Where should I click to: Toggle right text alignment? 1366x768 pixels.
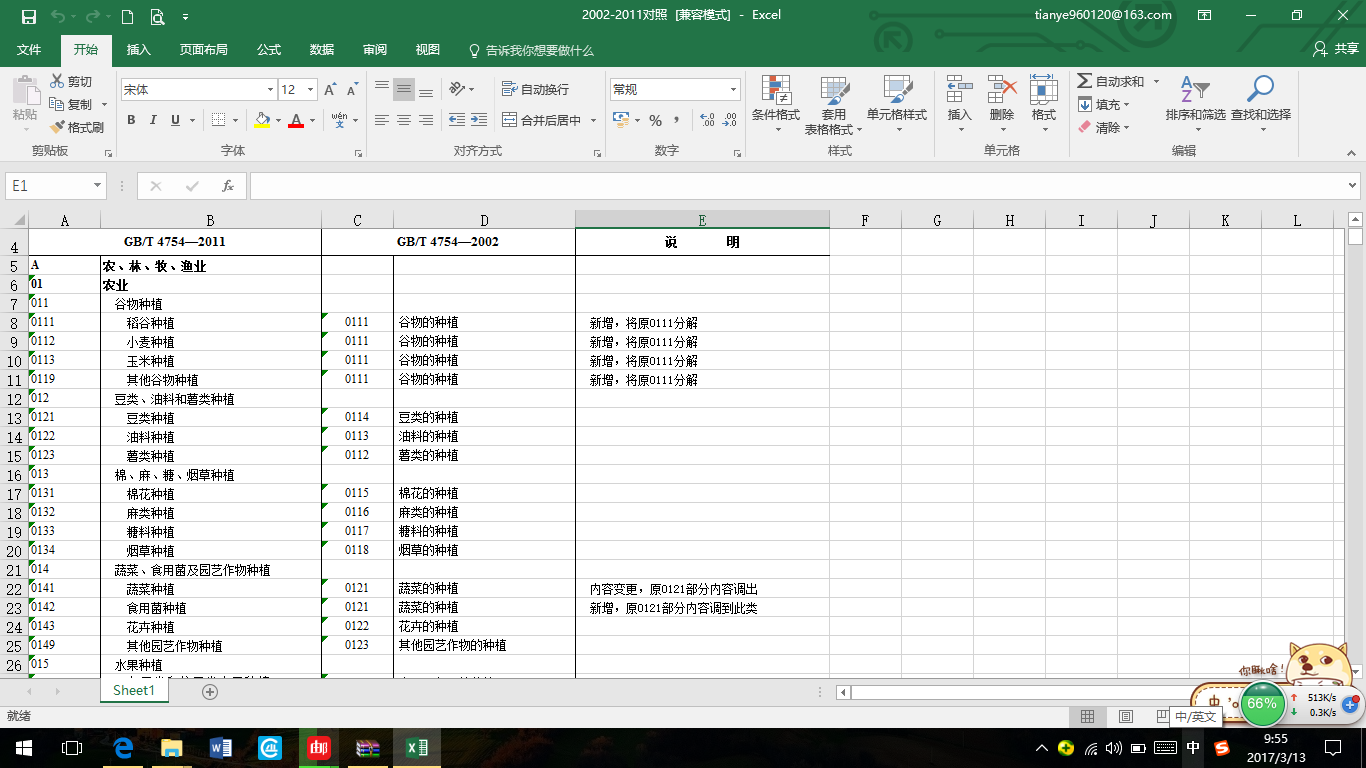point(426,120)
